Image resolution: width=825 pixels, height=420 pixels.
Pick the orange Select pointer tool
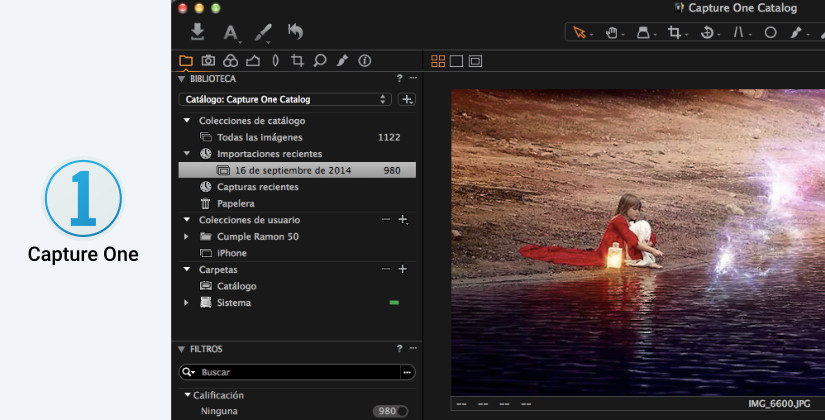pos(579,32)
